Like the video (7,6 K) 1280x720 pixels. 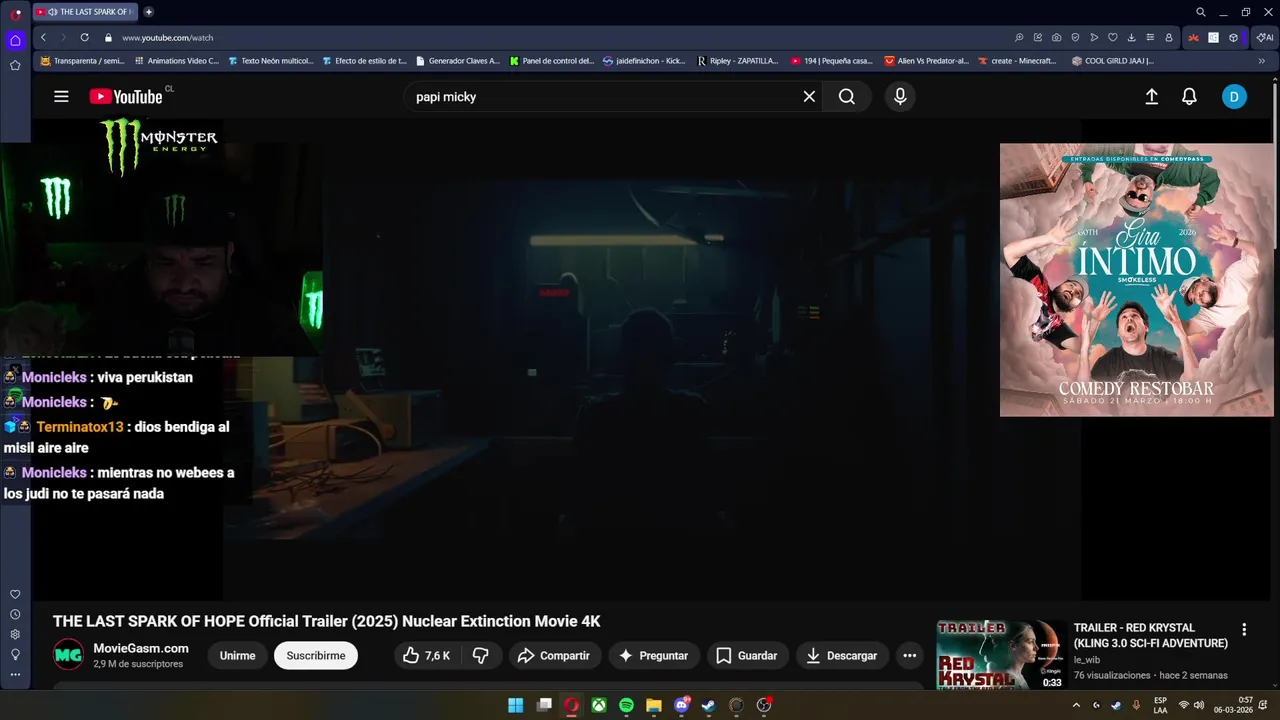427,656
